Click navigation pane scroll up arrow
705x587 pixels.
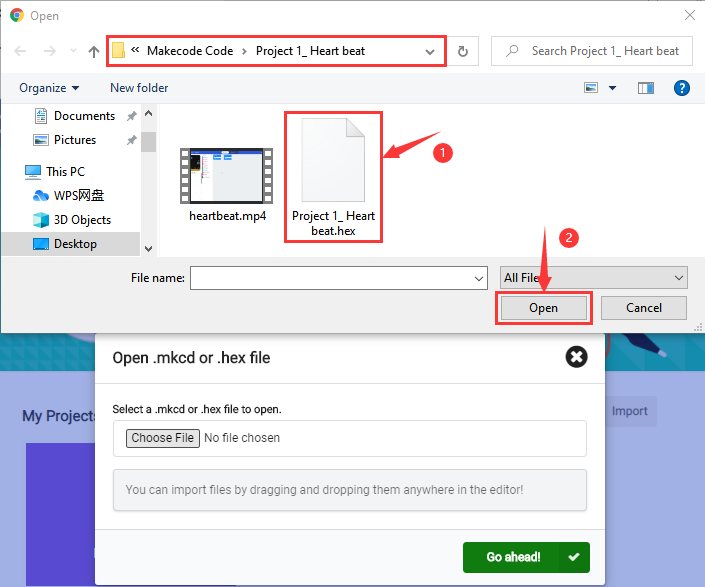coord(148,113)
